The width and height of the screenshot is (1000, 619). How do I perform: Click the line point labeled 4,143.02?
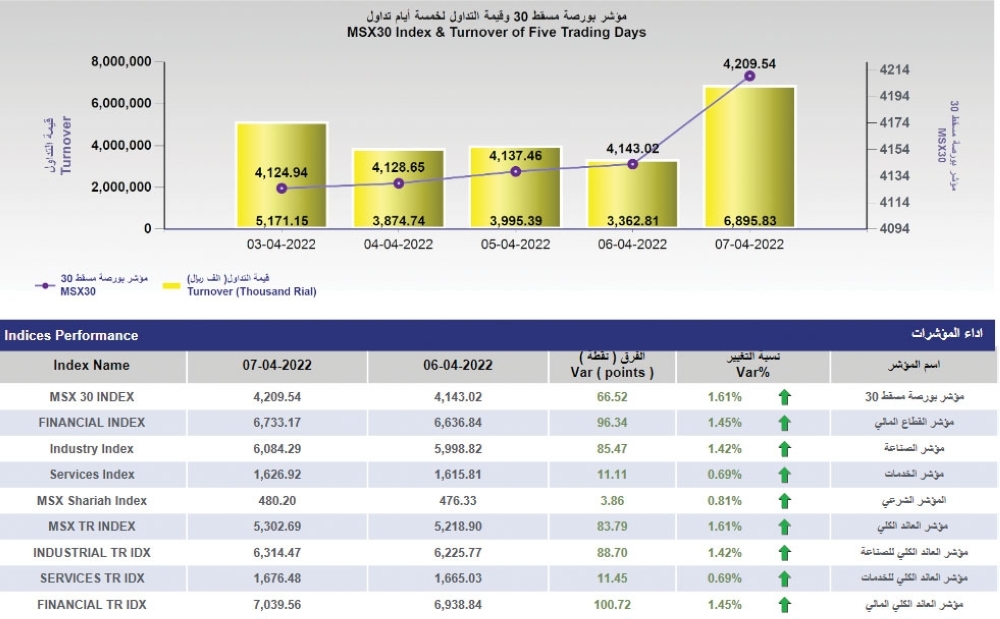click(633, 164)
